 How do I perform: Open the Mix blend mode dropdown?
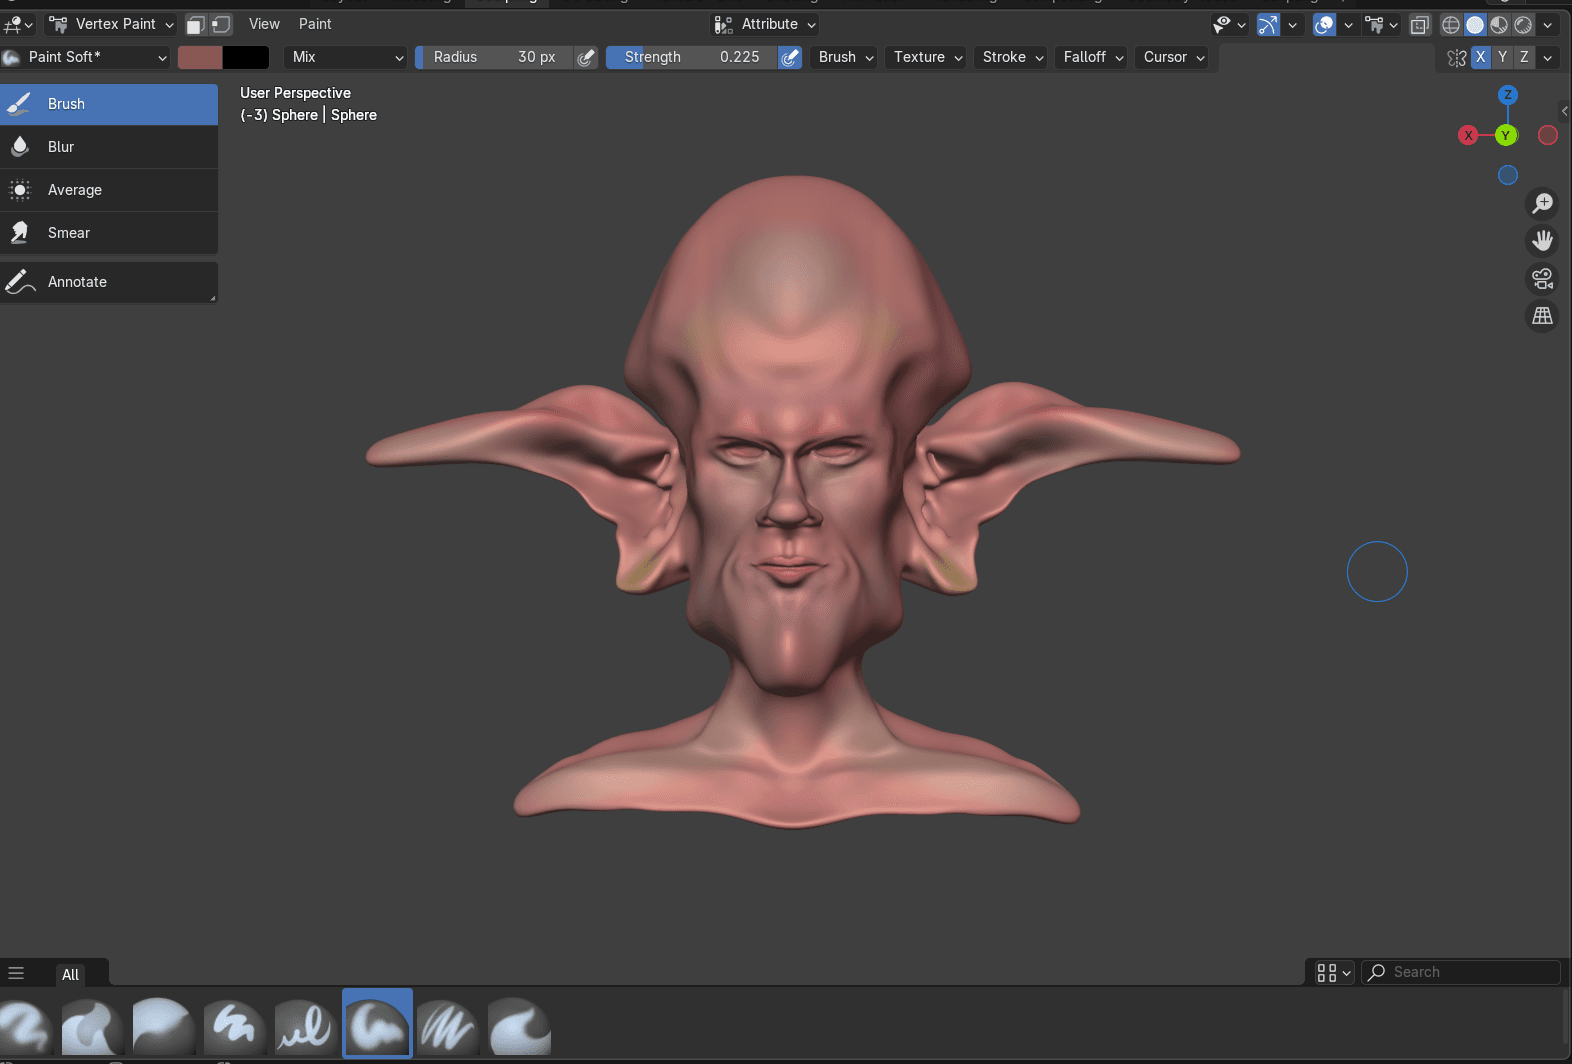346,57
